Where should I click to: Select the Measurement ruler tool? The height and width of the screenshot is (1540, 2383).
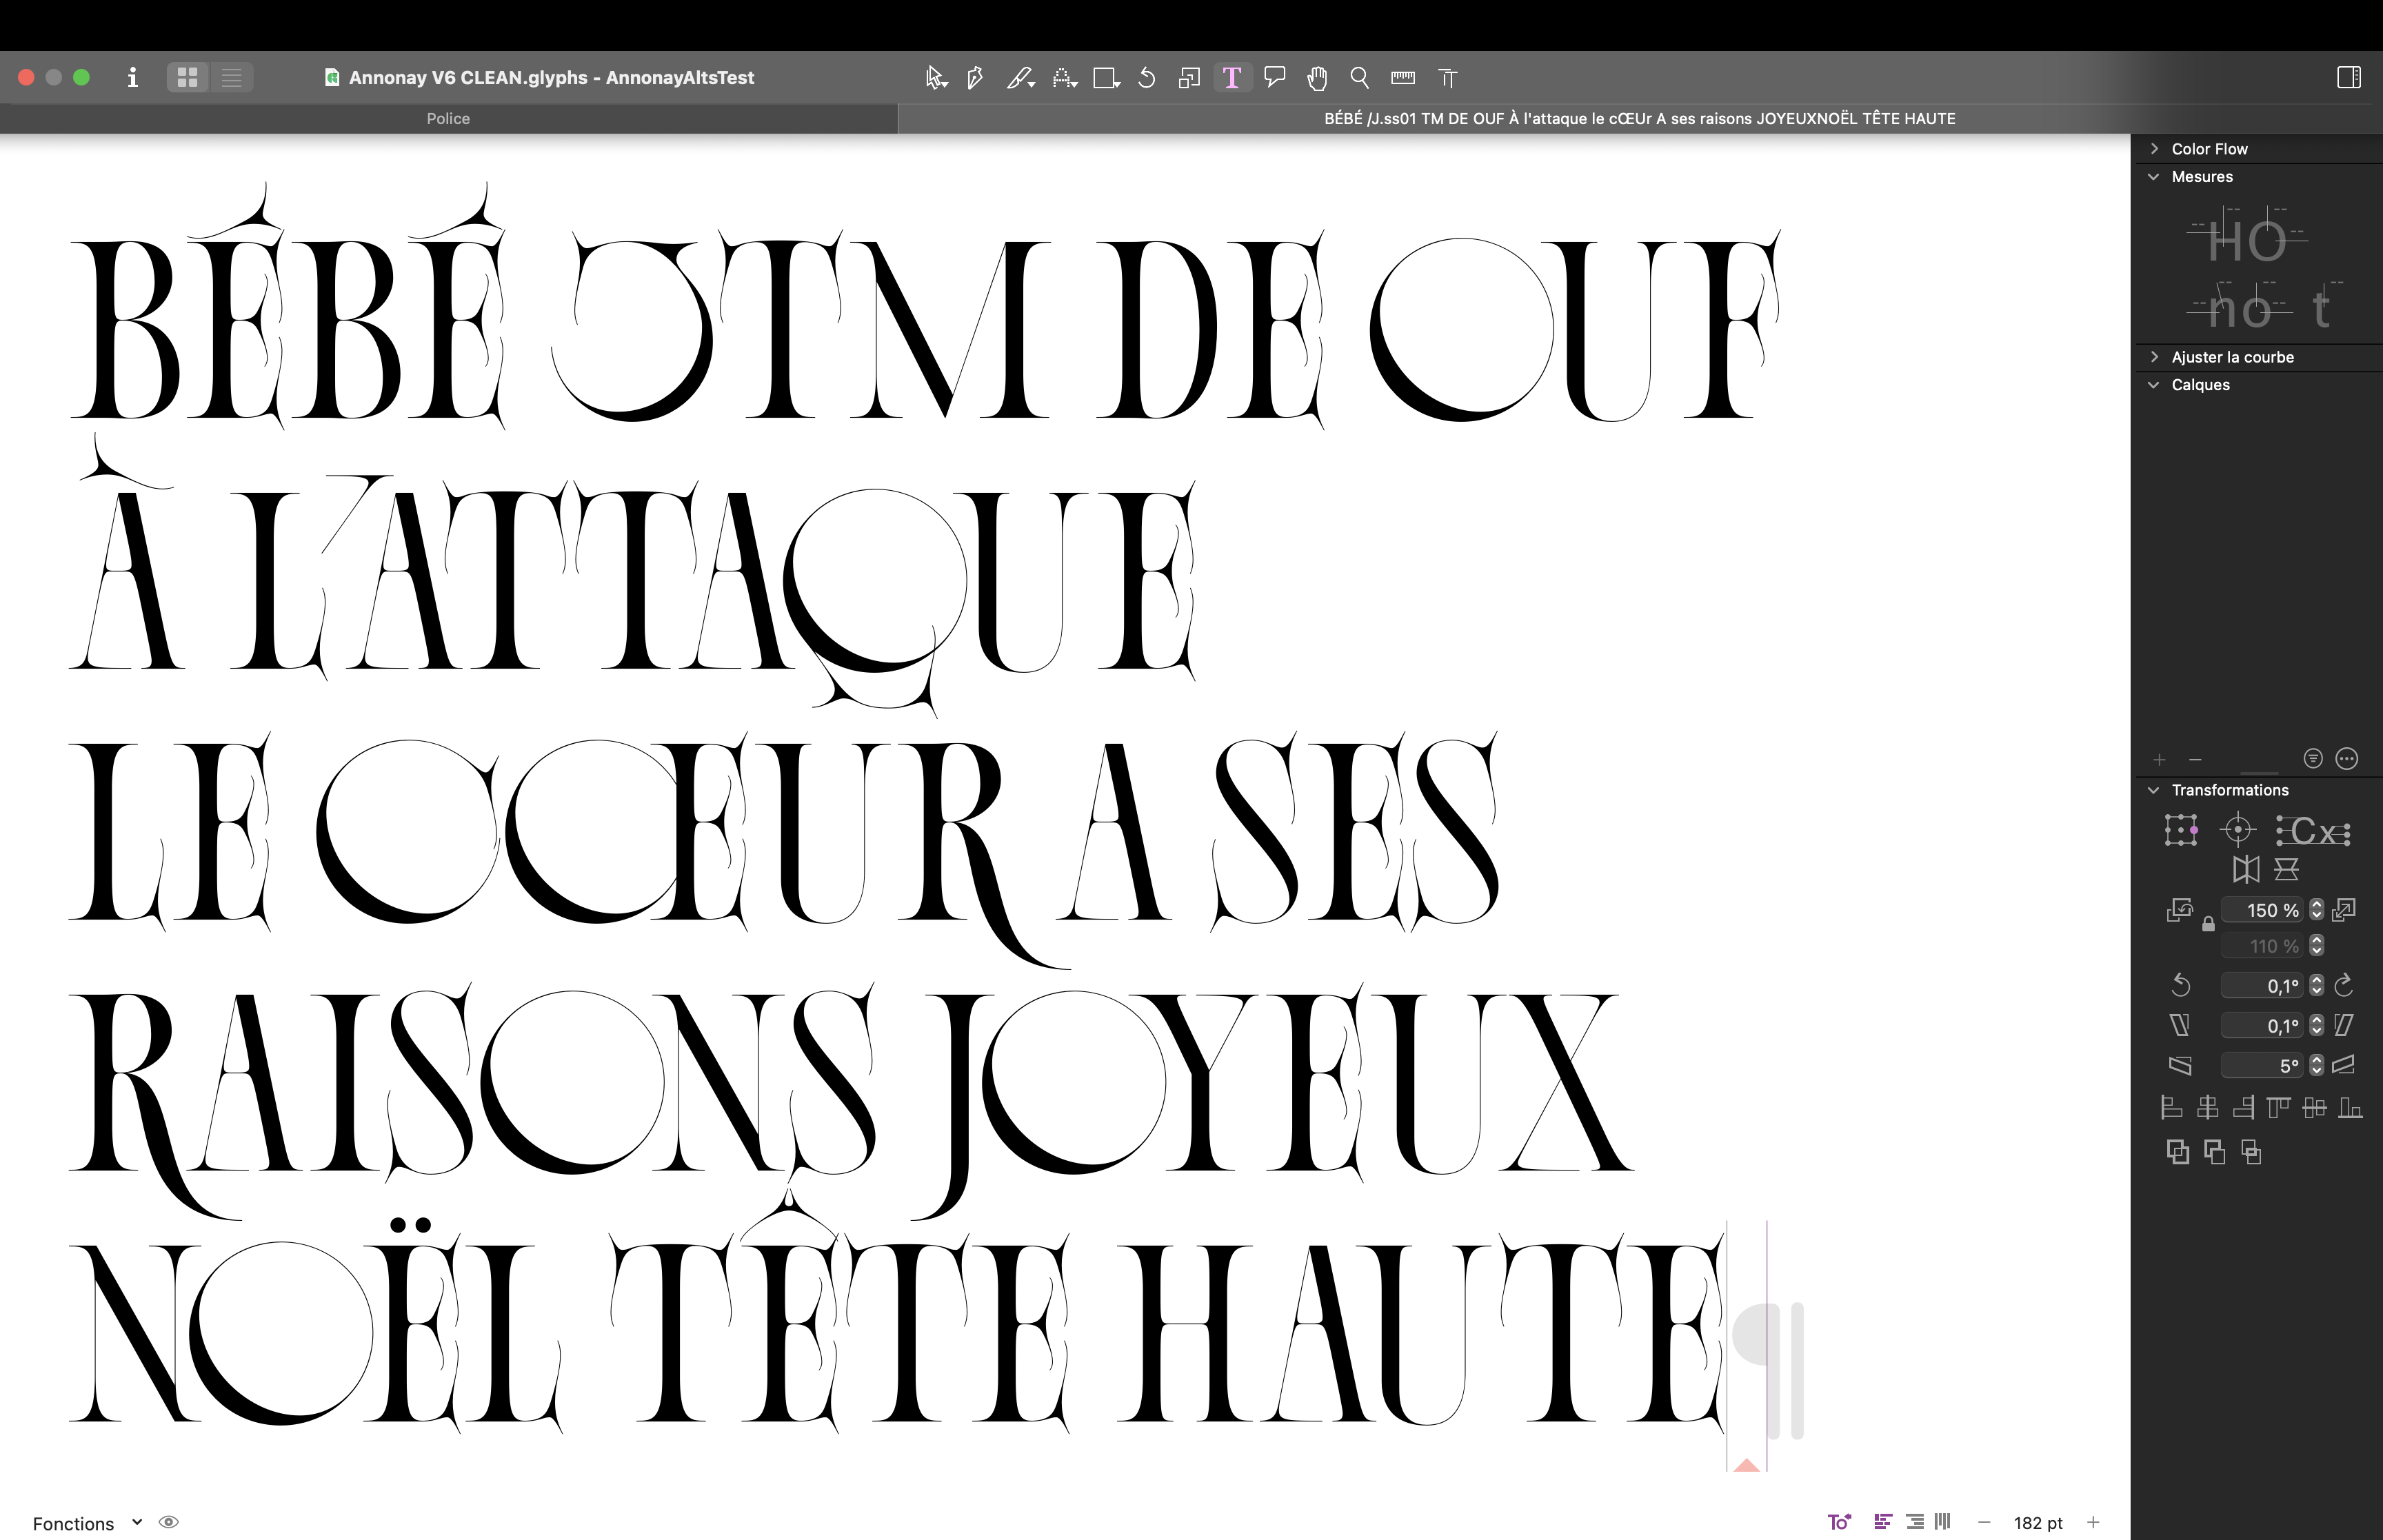(1403, 78)
